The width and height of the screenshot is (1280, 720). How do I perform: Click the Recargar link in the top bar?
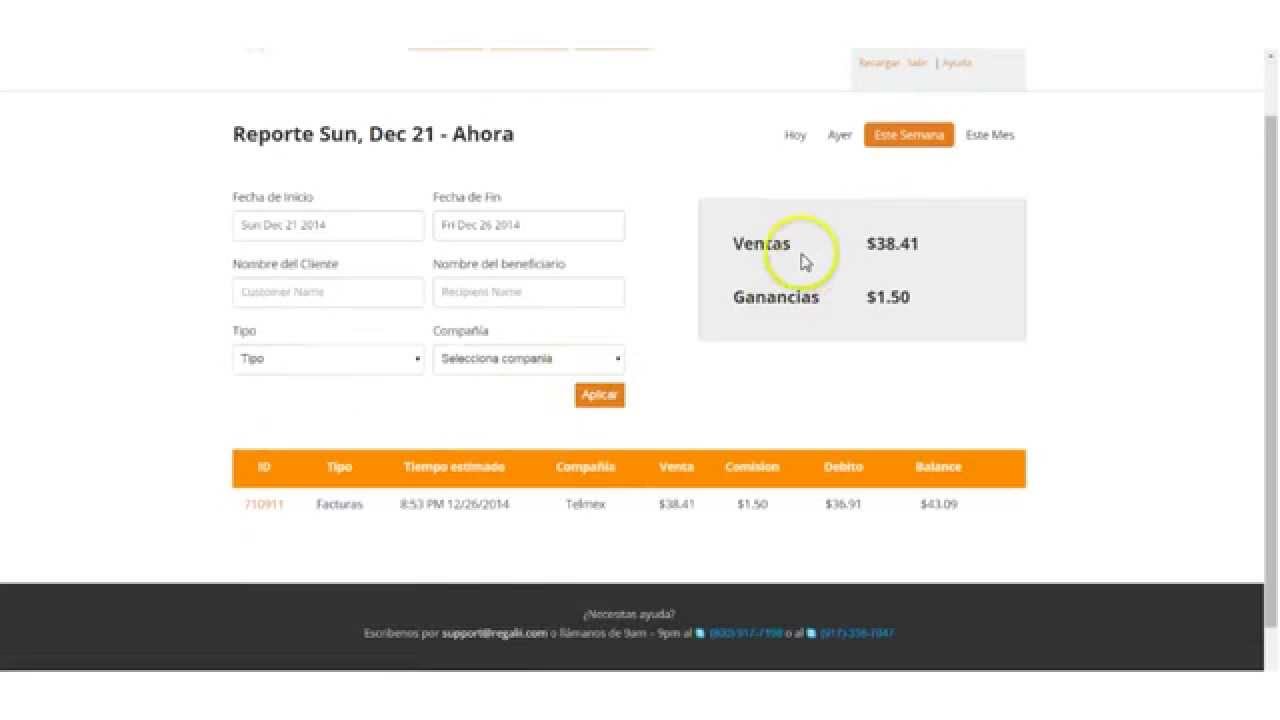click(x=878, y=62)
